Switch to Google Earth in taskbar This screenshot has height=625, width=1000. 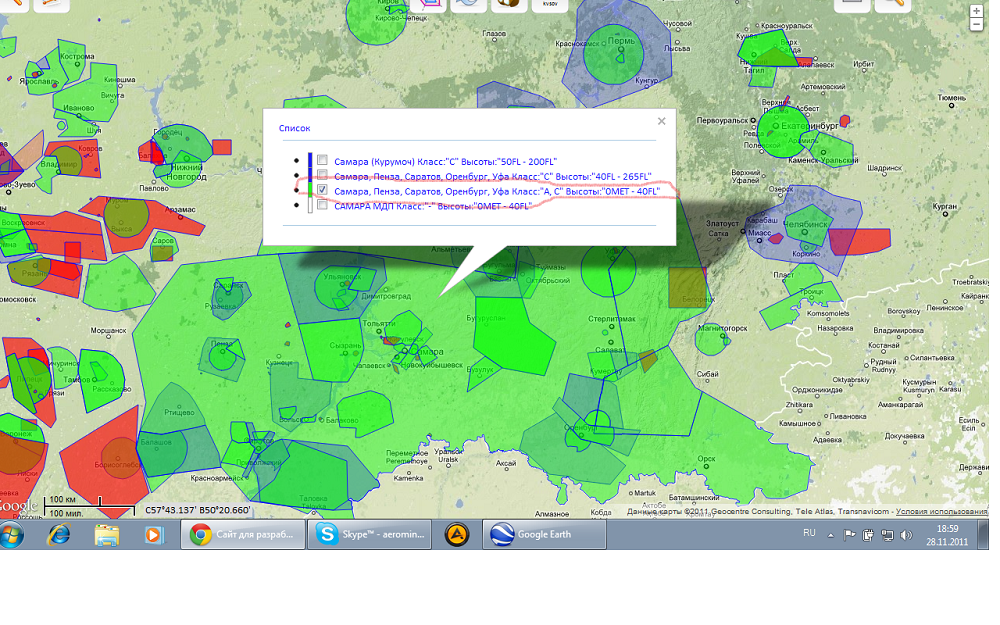pos(544,535)
